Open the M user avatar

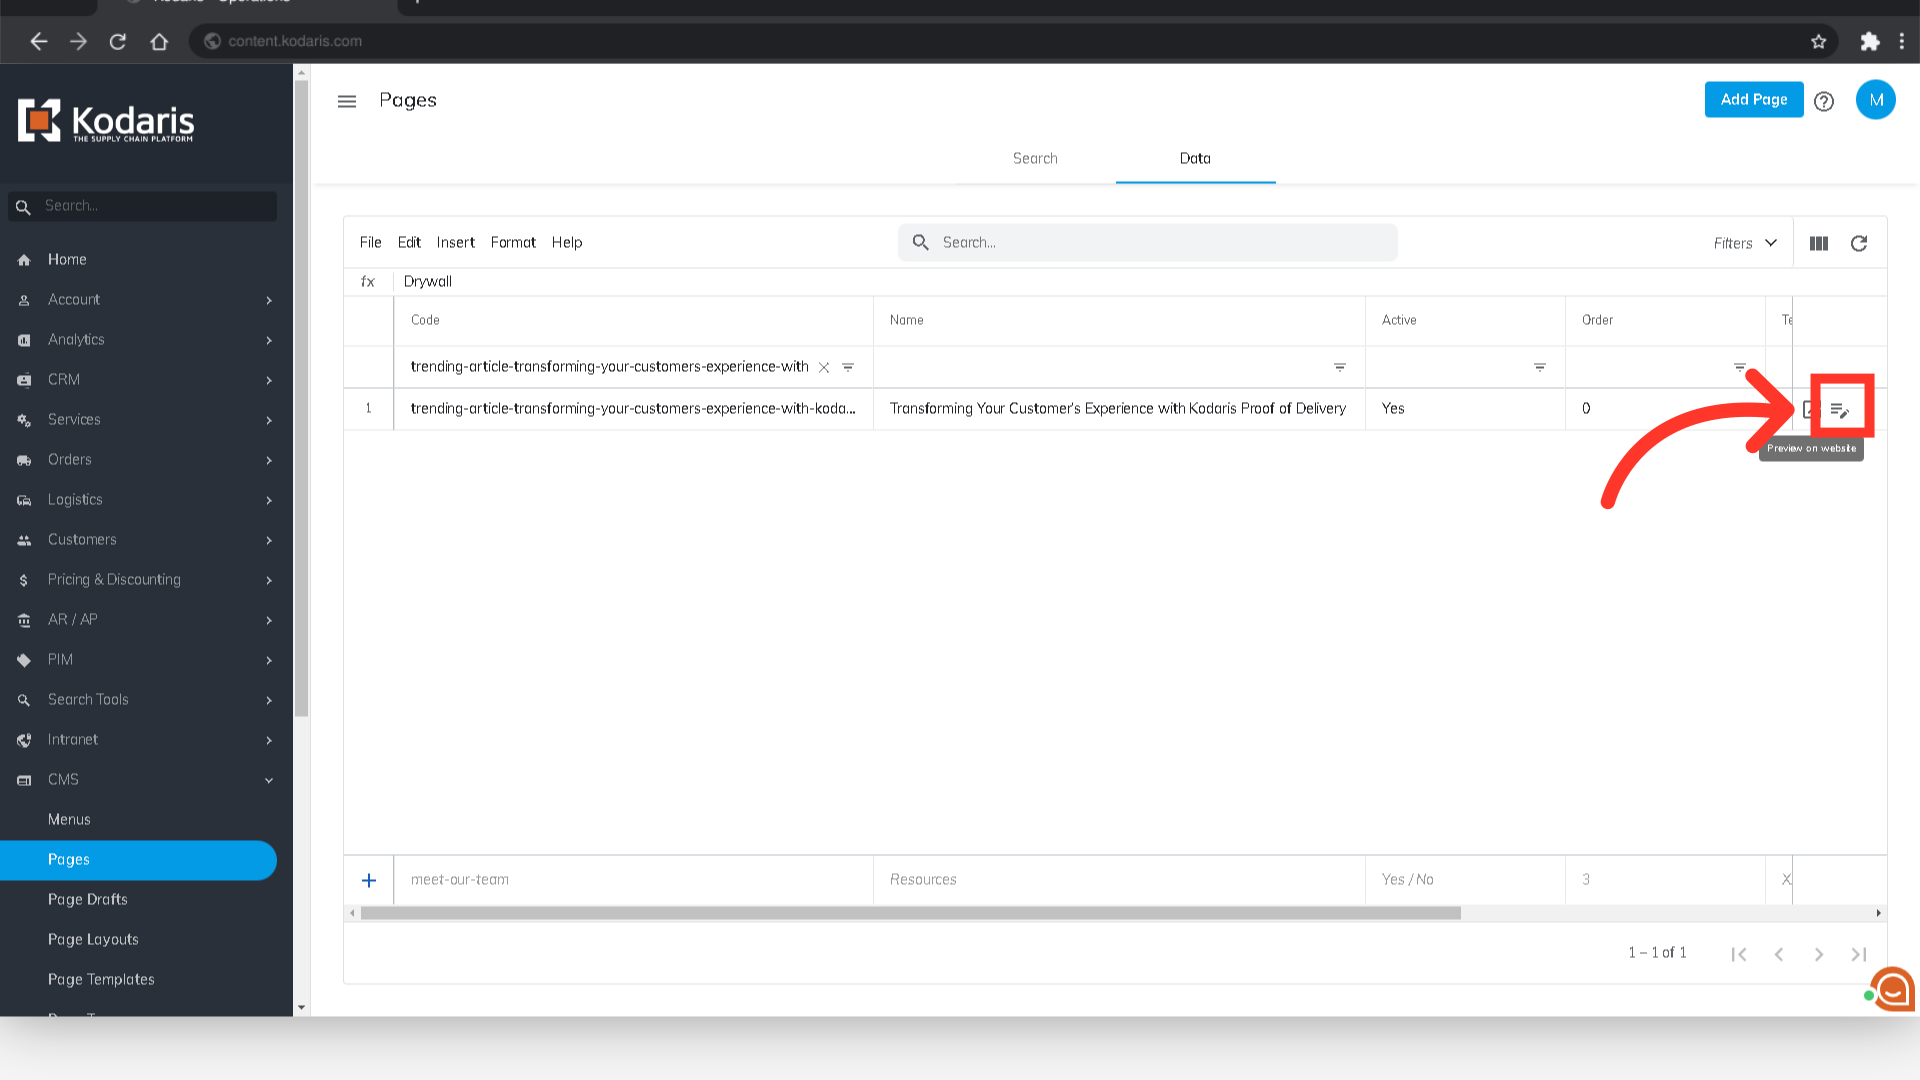pos(1875,100)
